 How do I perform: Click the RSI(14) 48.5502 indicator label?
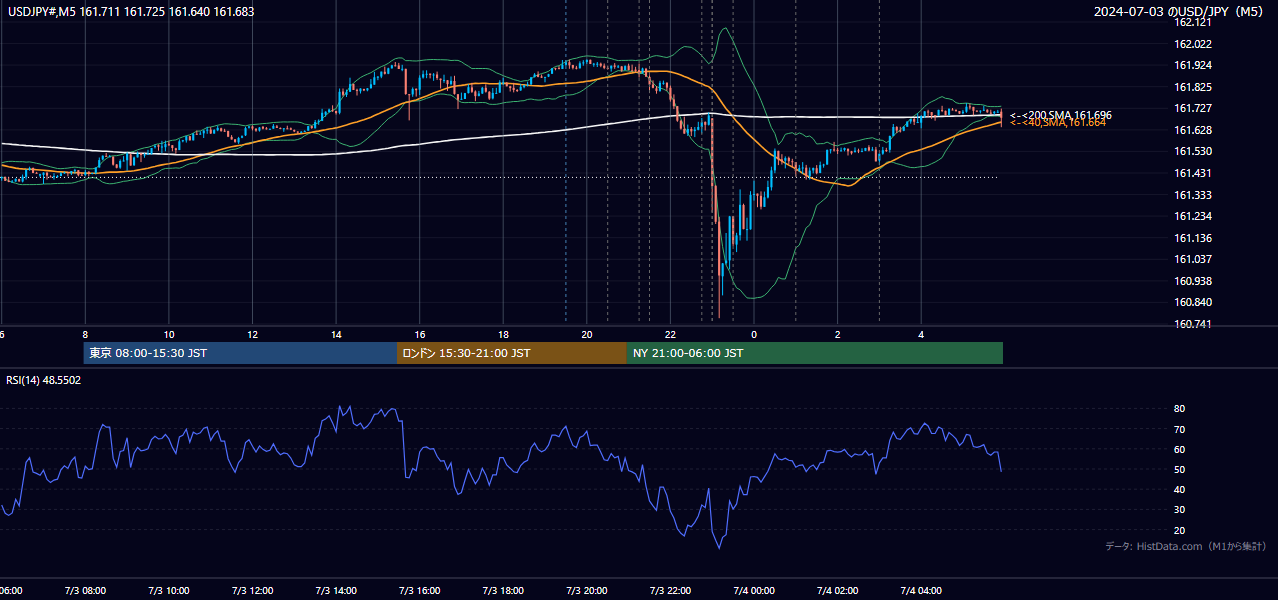(44, 380)
